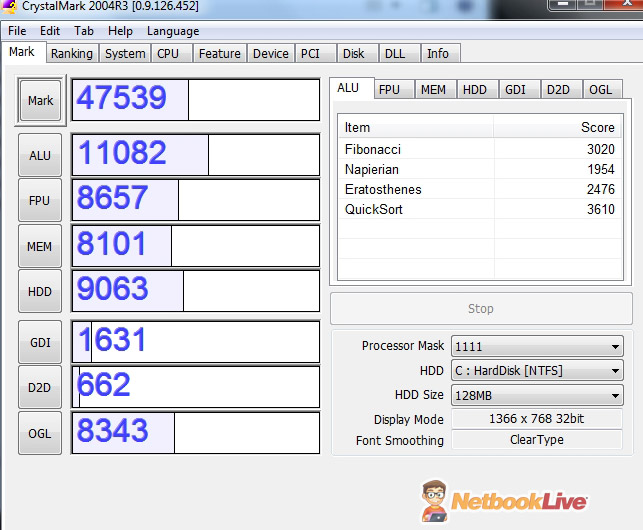Switch to the Device tab
643x530 pixels.
click(271, 53)
